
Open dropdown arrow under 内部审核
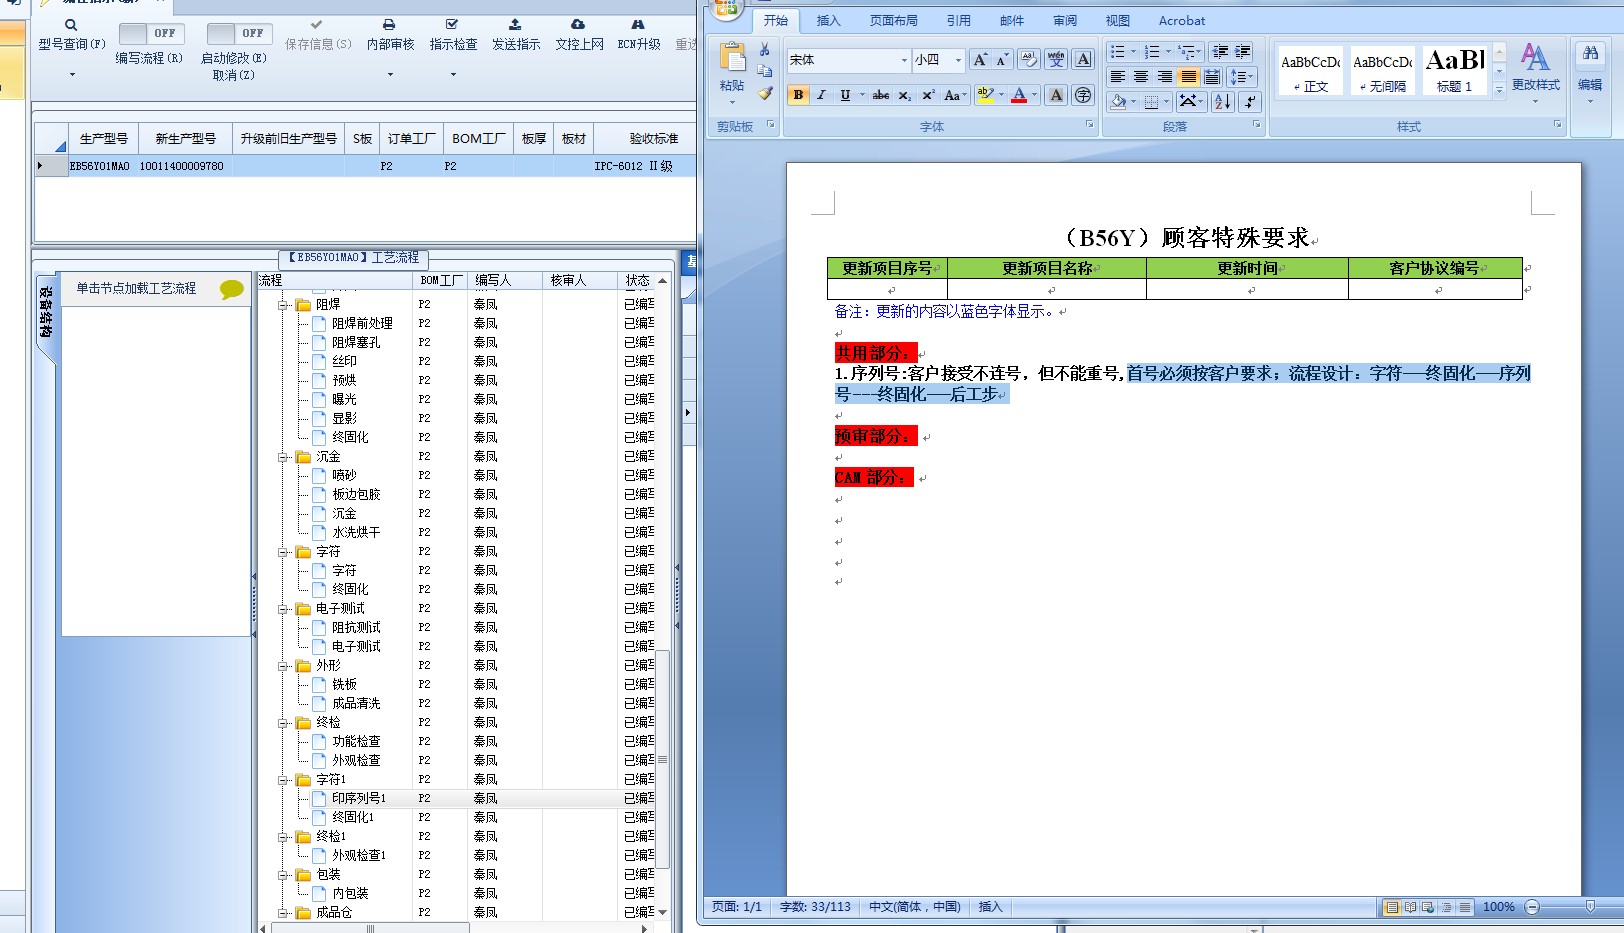pyautogui.click(x=390, y=75)
